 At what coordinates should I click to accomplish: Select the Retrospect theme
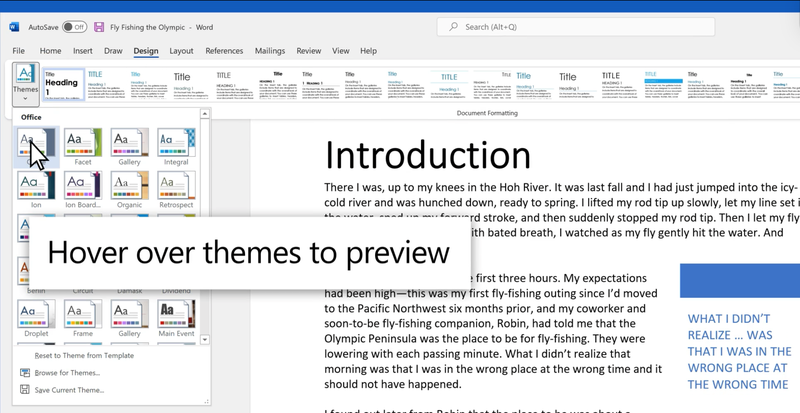tap(176, 187)
